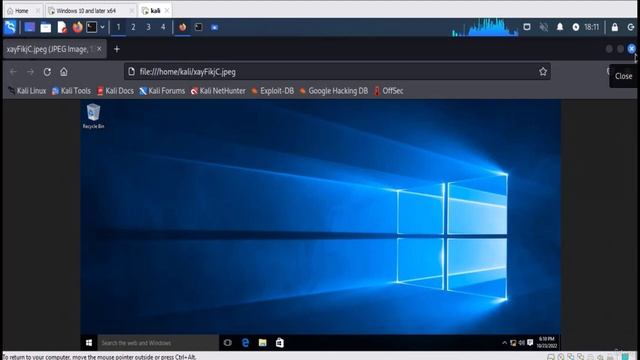The height and width of the screenshot is (360, 640).
Task: Open the Kali NetHunter bookmark
Action: point(218,91)
